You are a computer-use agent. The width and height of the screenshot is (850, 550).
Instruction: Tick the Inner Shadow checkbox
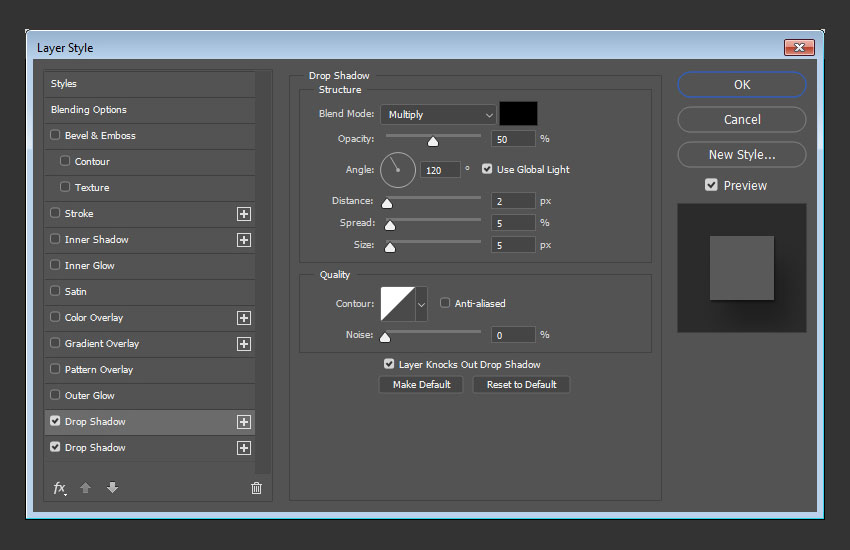coord(55,238)
